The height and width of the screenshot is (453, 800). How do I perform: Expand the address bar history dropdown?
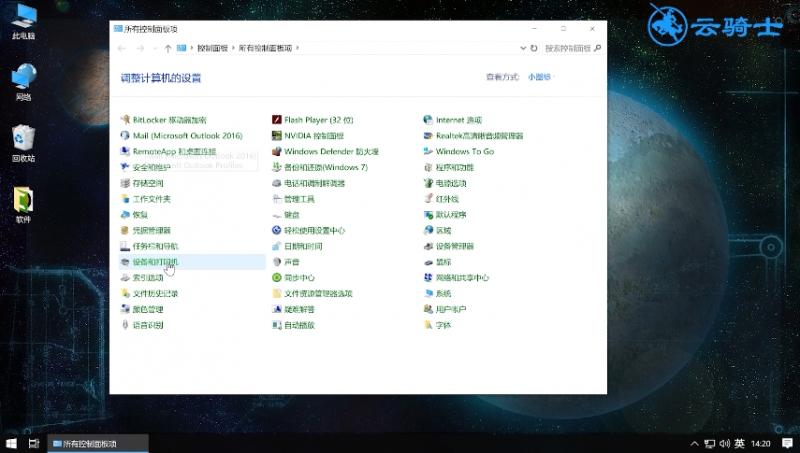[523, 48]
